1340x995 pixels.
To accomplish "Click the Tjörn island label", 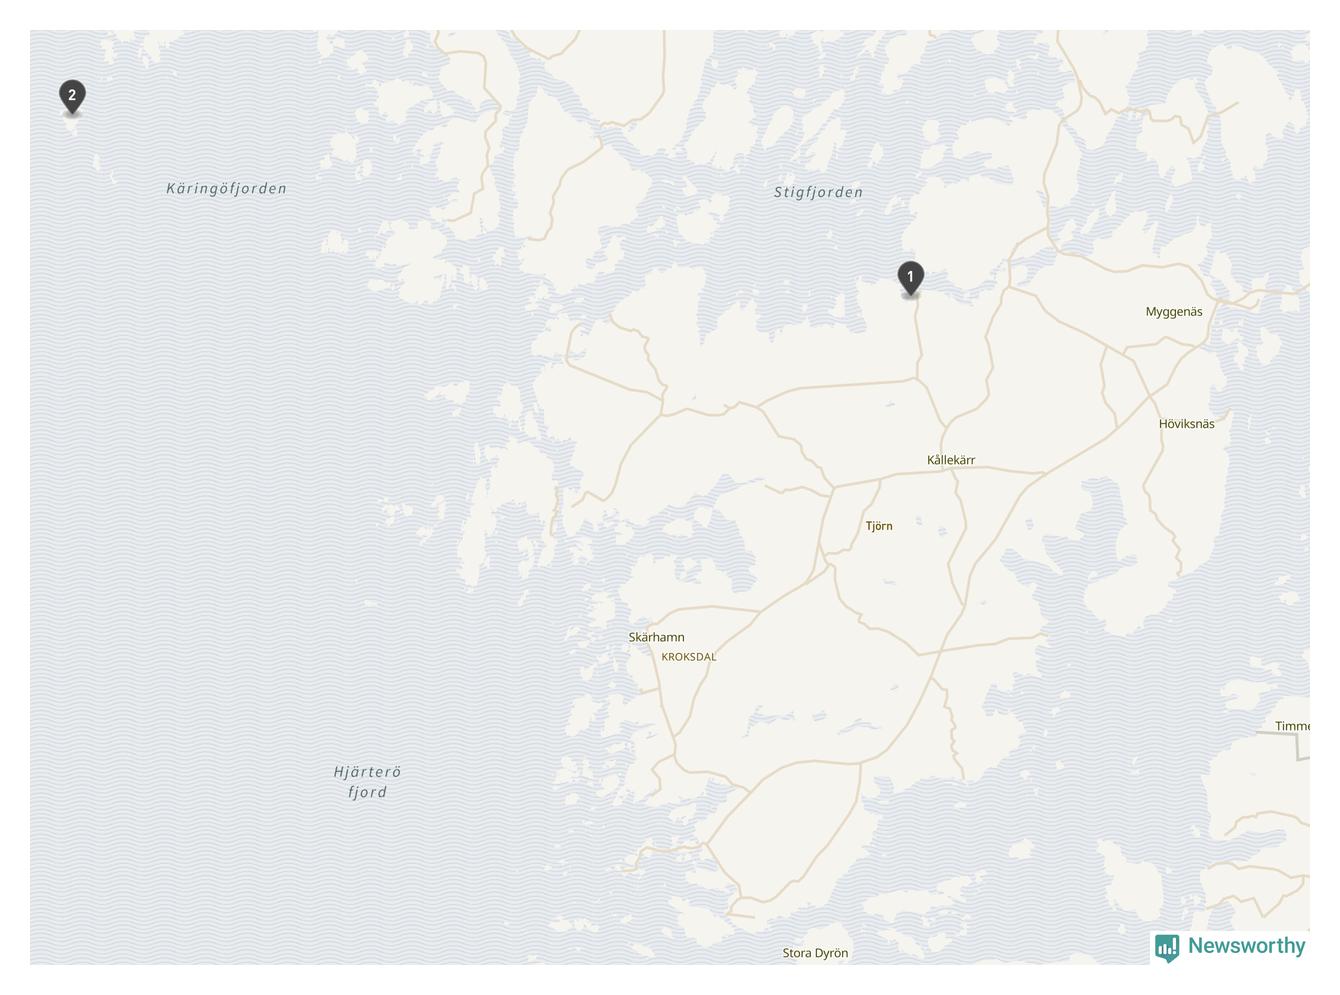I will [879, 526].
